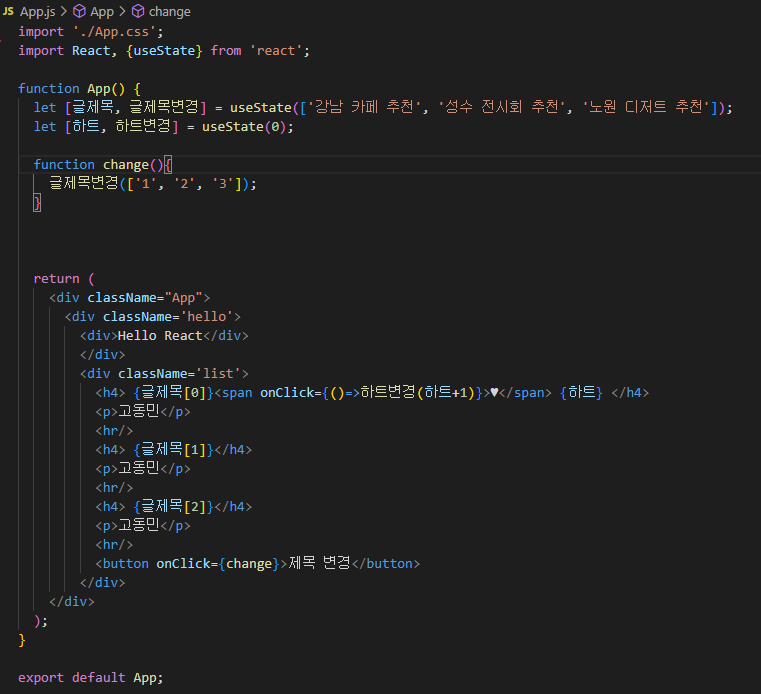Select the App symbol in breadcrumb
The image size is (761, 694).
click(x=102, y=12)
